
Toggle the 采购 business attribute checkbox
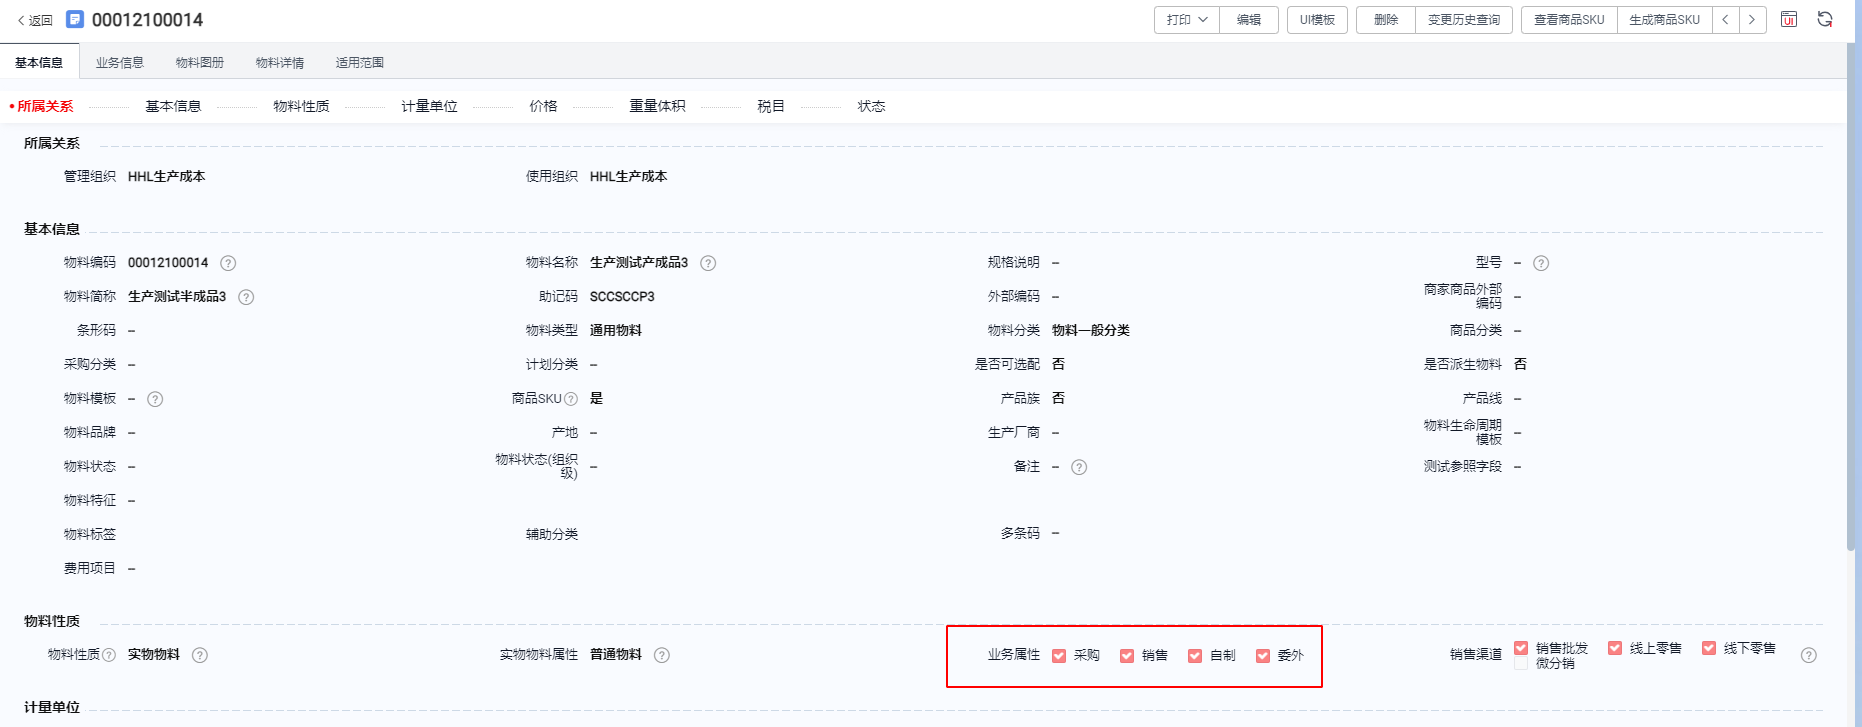(1059, 656)
